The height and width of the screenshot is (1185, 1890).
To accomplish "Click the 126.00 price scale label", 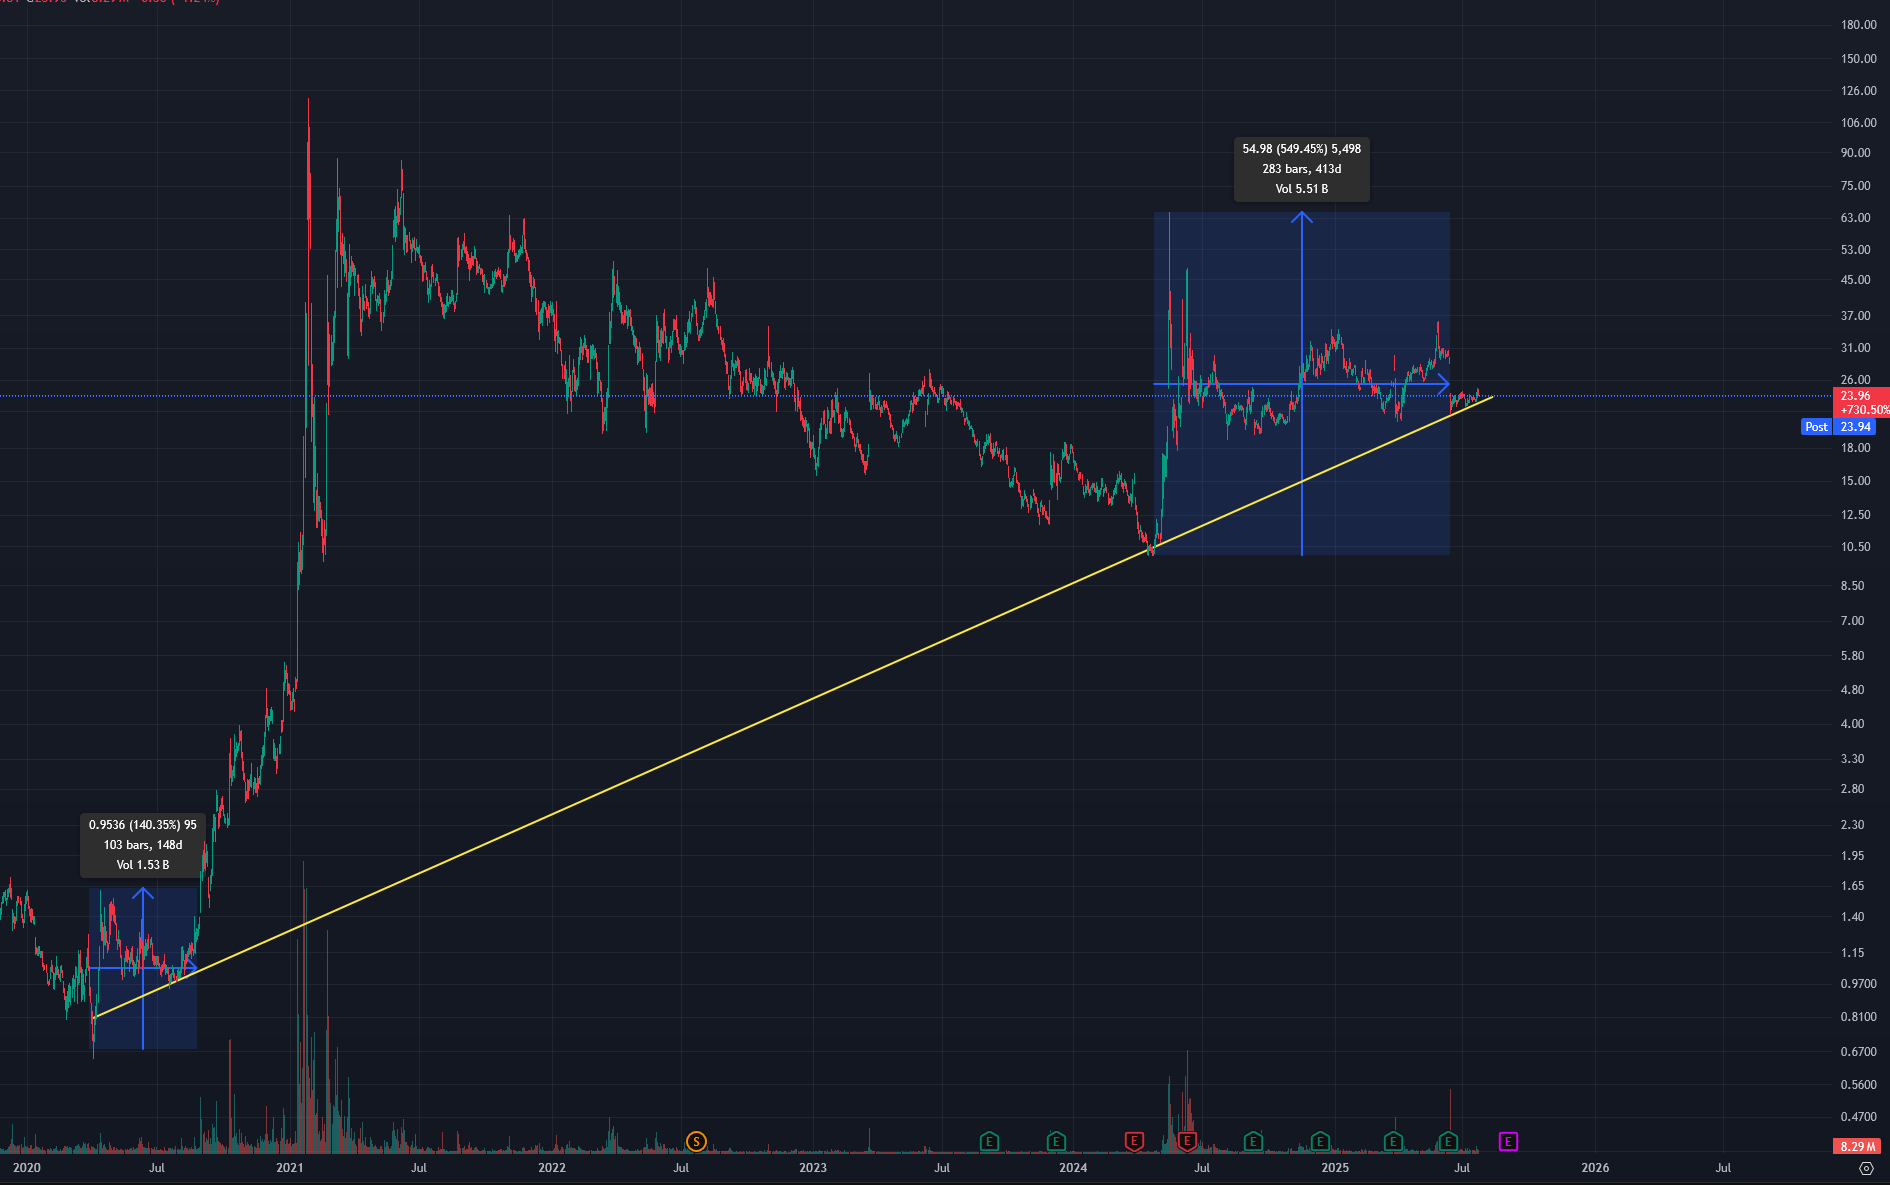I will tap(1858, 91).
